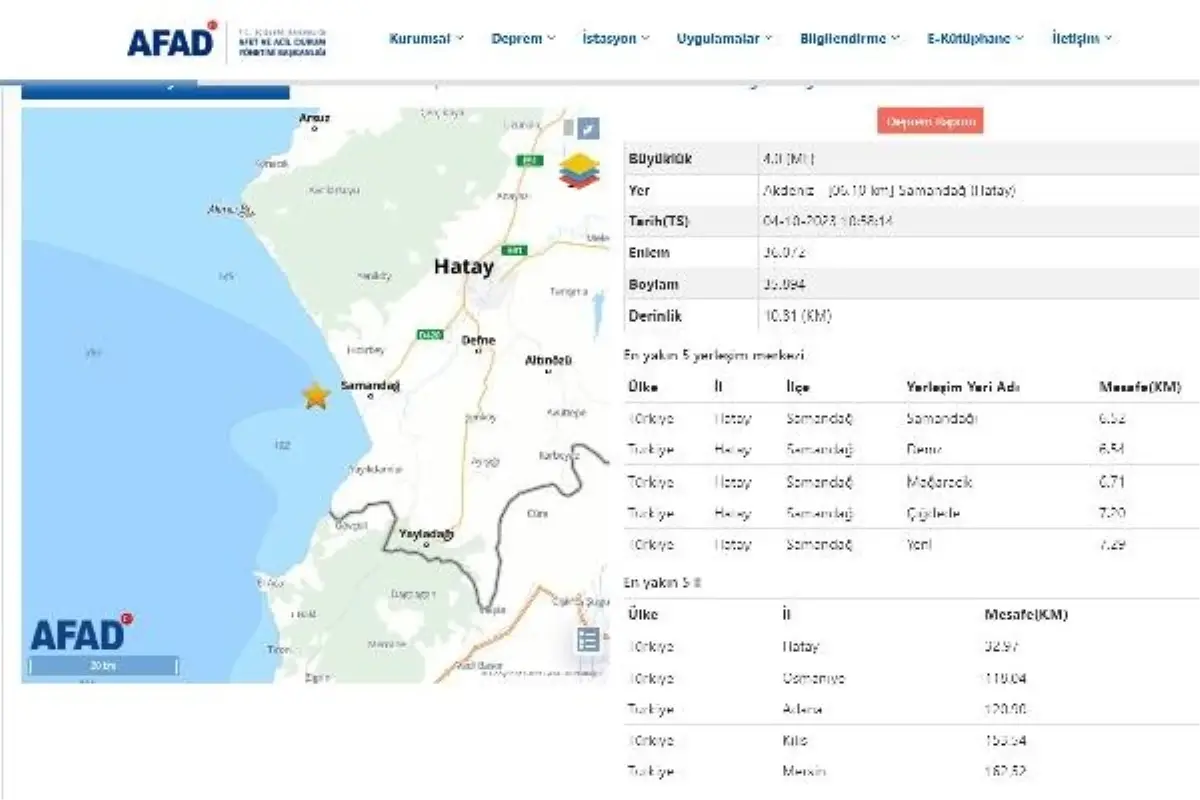Click the AFAD logo in header

tap(172, 40)
